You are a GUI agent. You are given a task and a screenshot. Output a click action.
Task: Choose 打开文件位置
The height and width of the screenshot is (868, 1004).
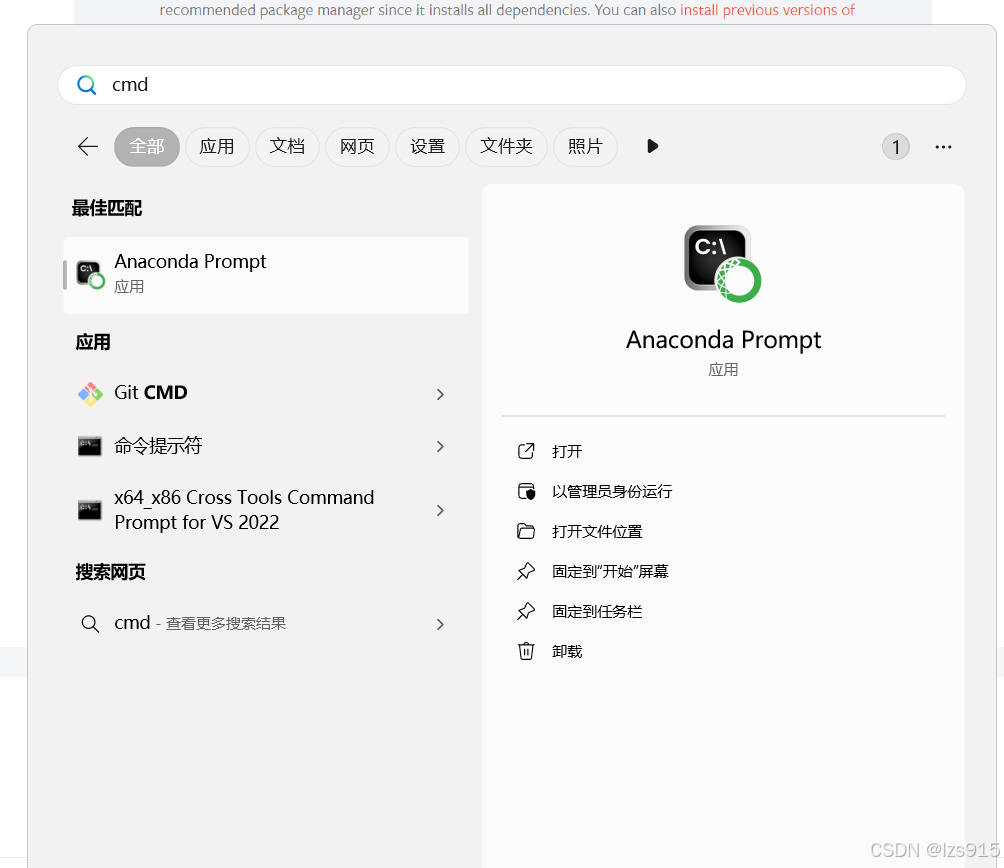point(597,532)
